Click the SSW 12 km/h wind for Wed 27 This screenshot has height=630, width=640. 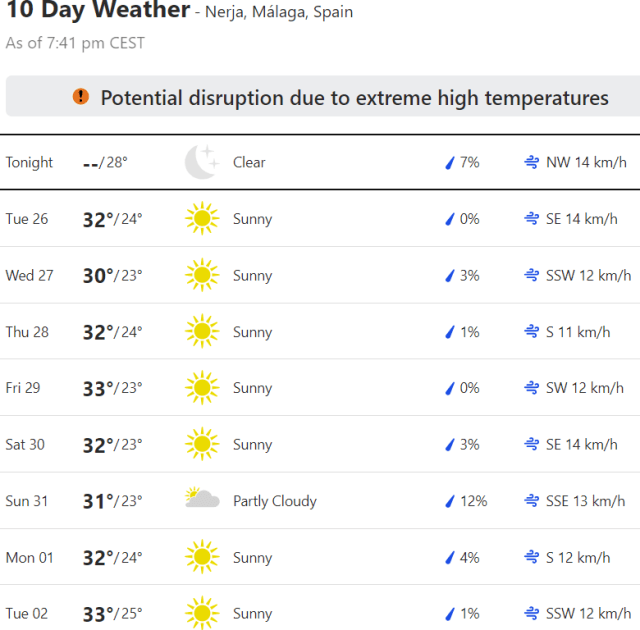(588, 275)
